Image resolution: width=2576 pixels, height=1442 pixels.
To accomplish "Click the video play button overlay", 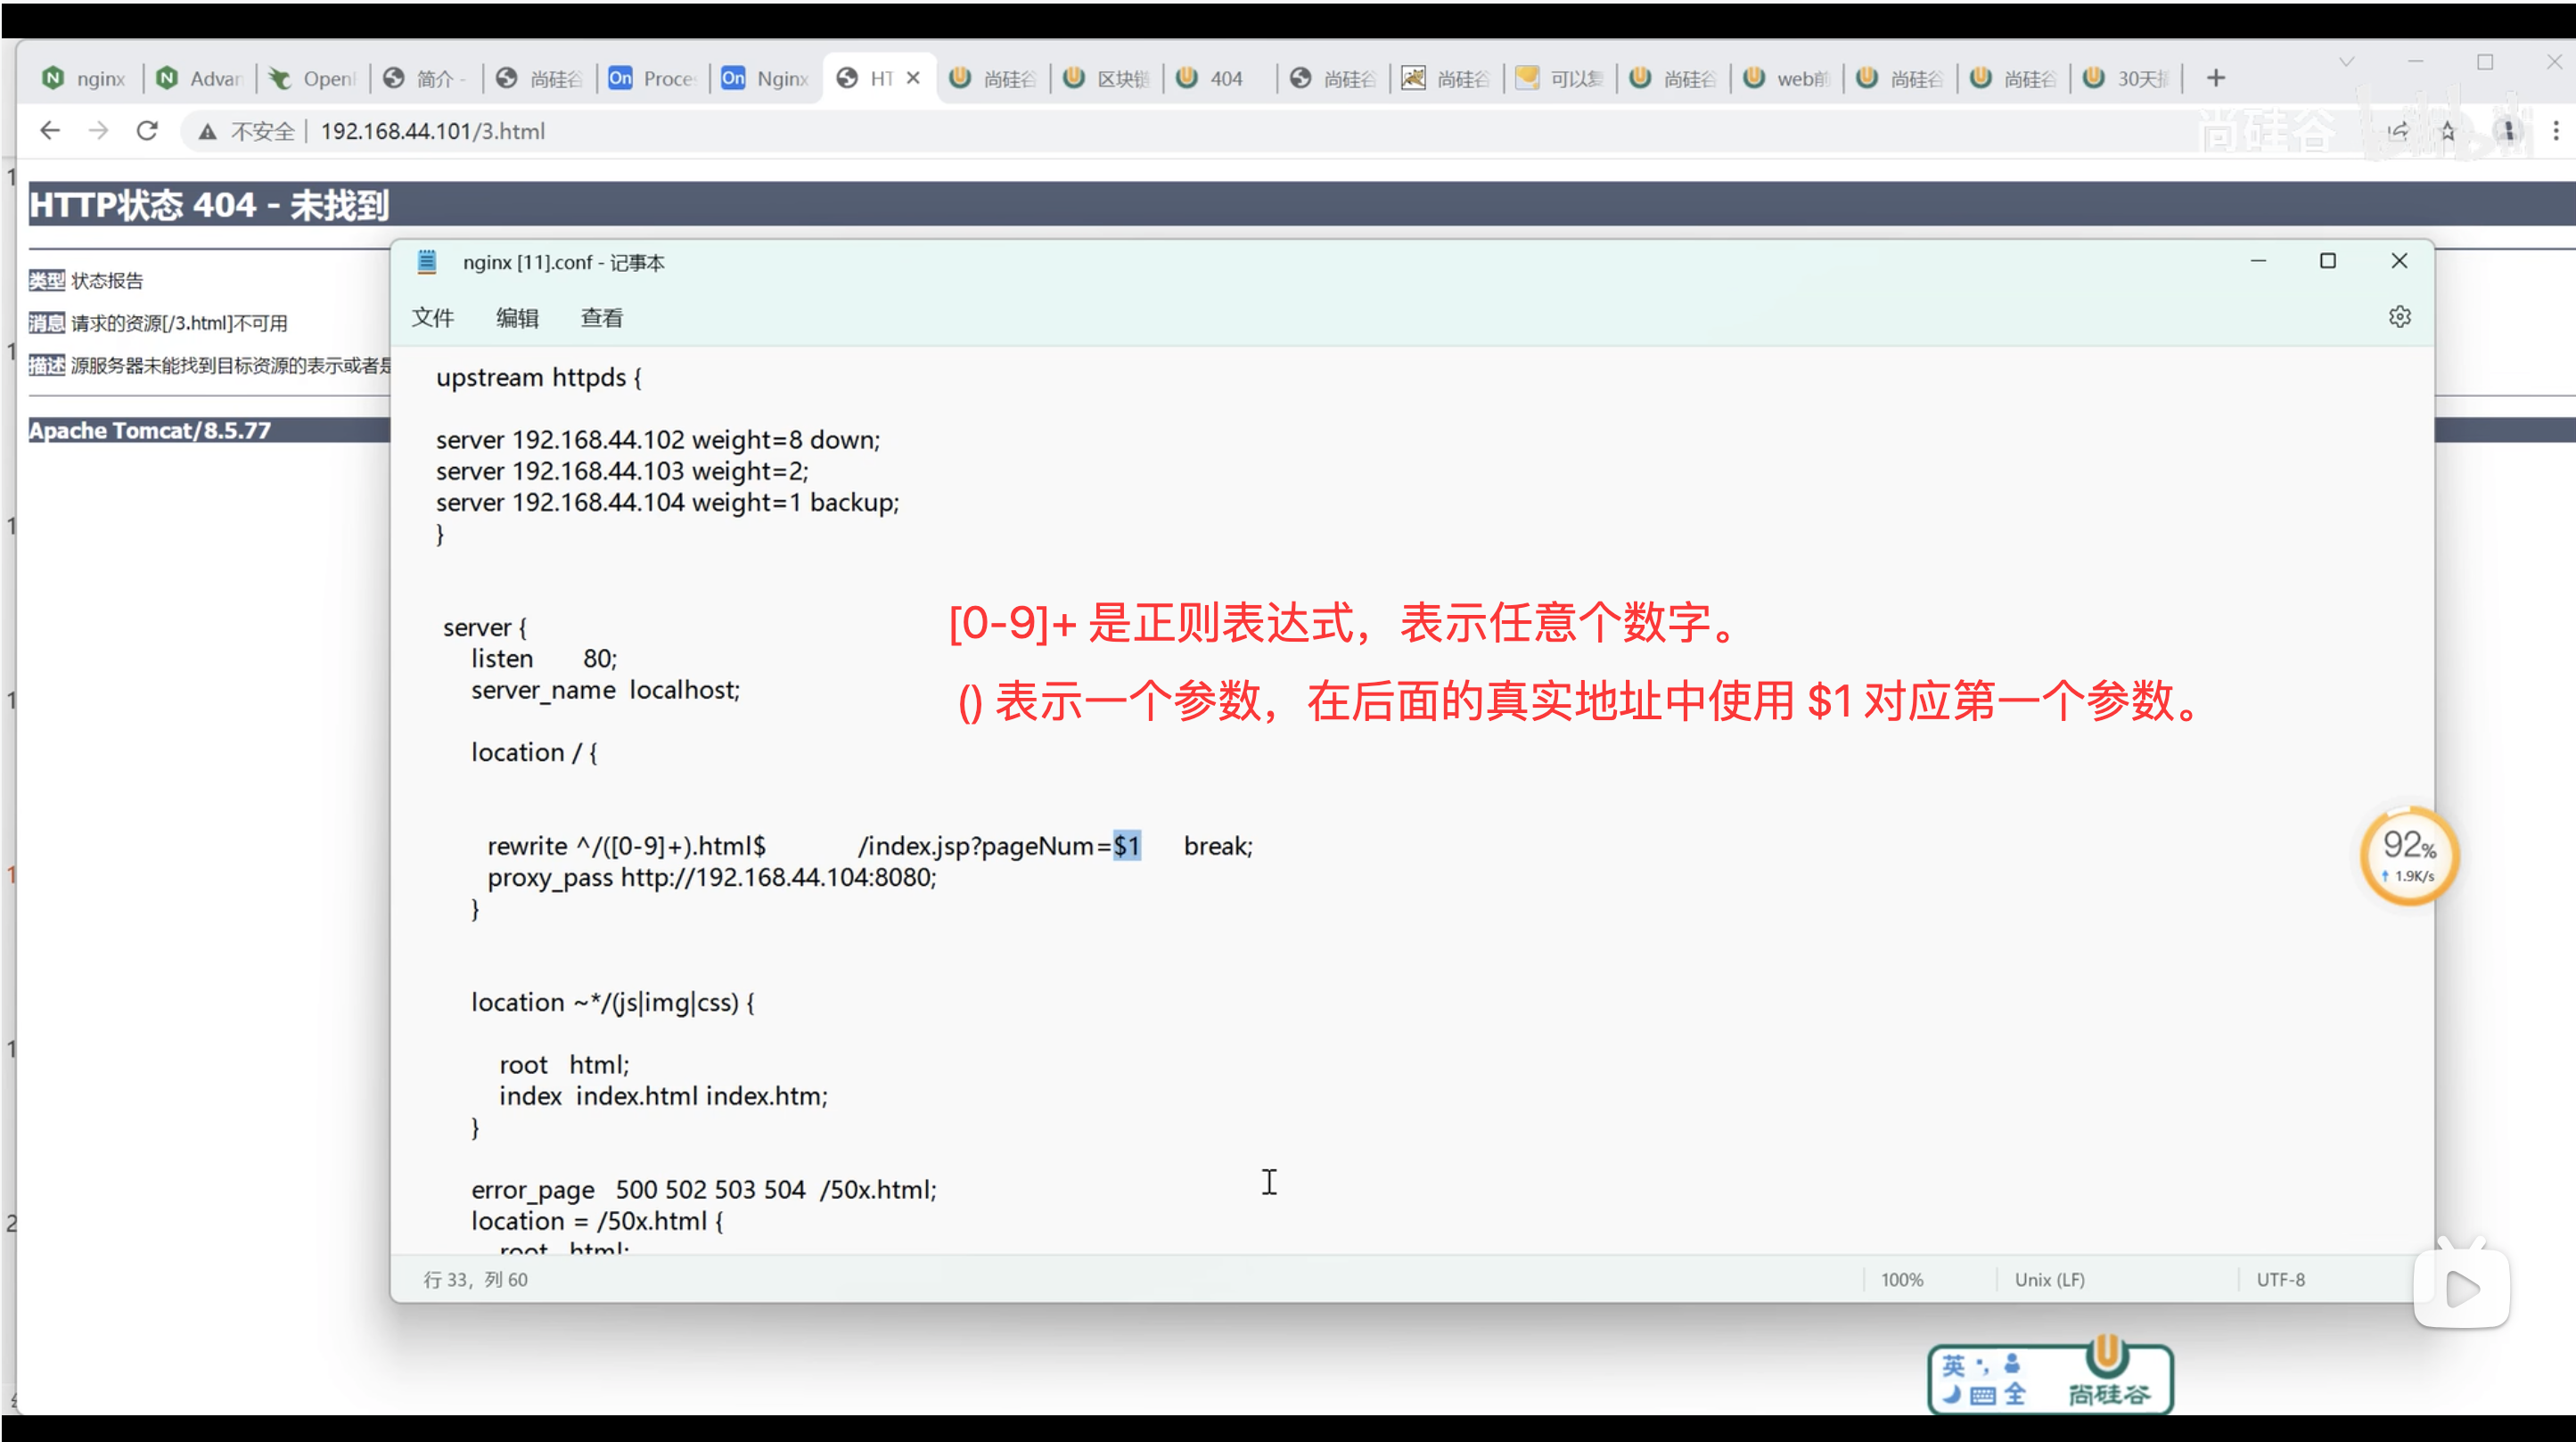I will pyautogui.click(x=2461, y=1288).
